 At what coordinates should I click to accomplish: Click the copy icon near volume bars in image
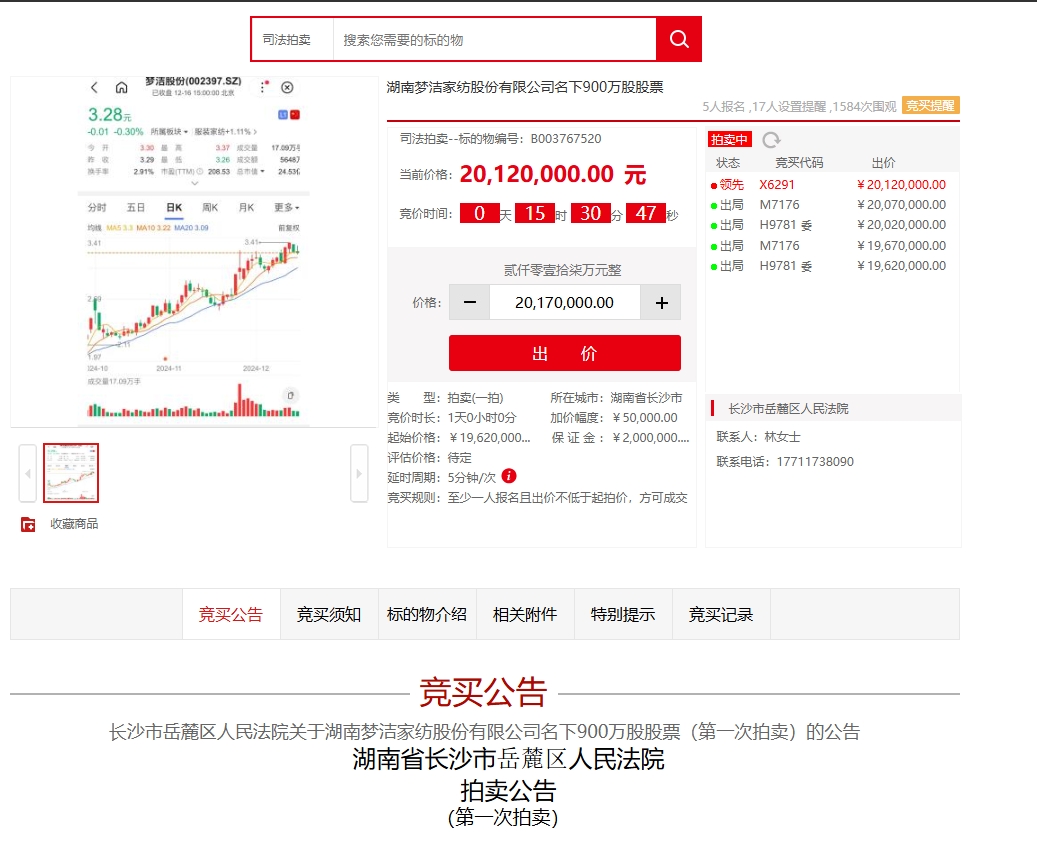[290, 395]
